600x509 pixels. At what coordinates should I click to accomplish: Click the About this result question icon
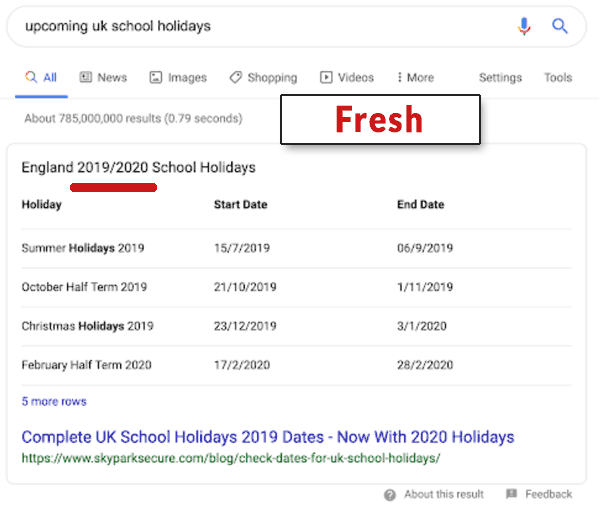(x=390, y=494)
